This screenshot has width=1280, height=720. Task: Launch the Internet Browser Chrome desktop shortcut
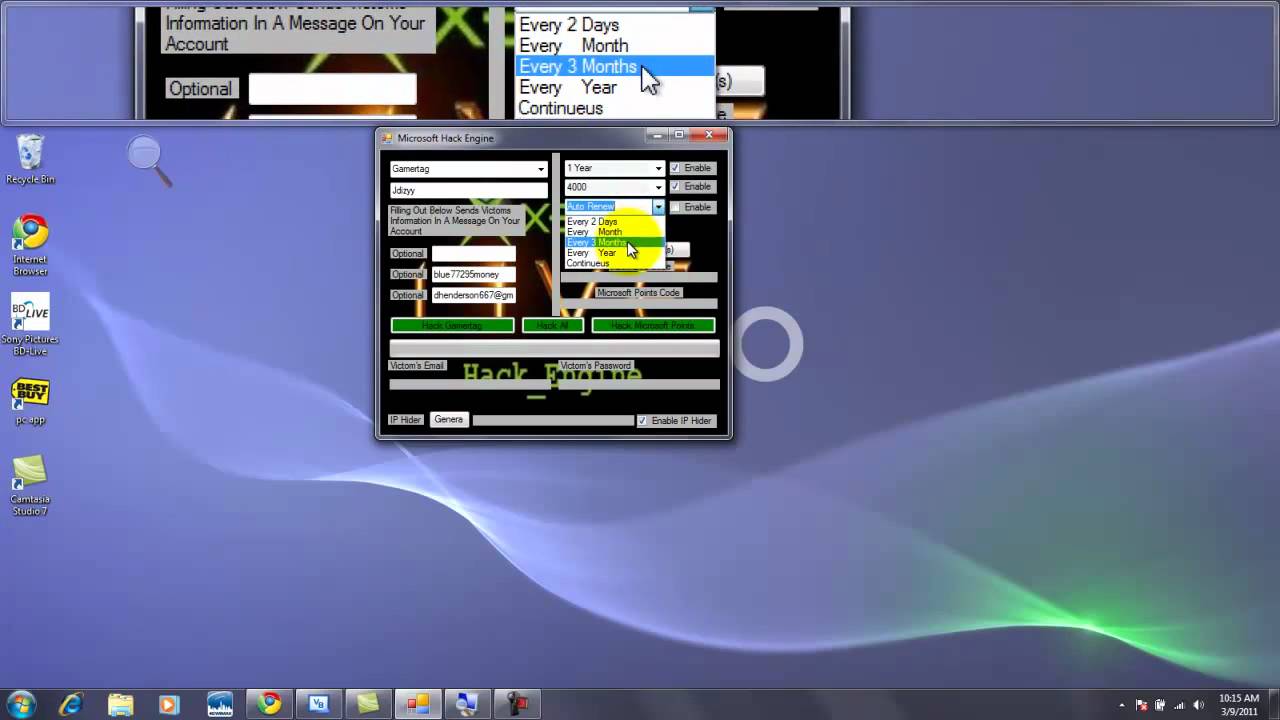30,245
